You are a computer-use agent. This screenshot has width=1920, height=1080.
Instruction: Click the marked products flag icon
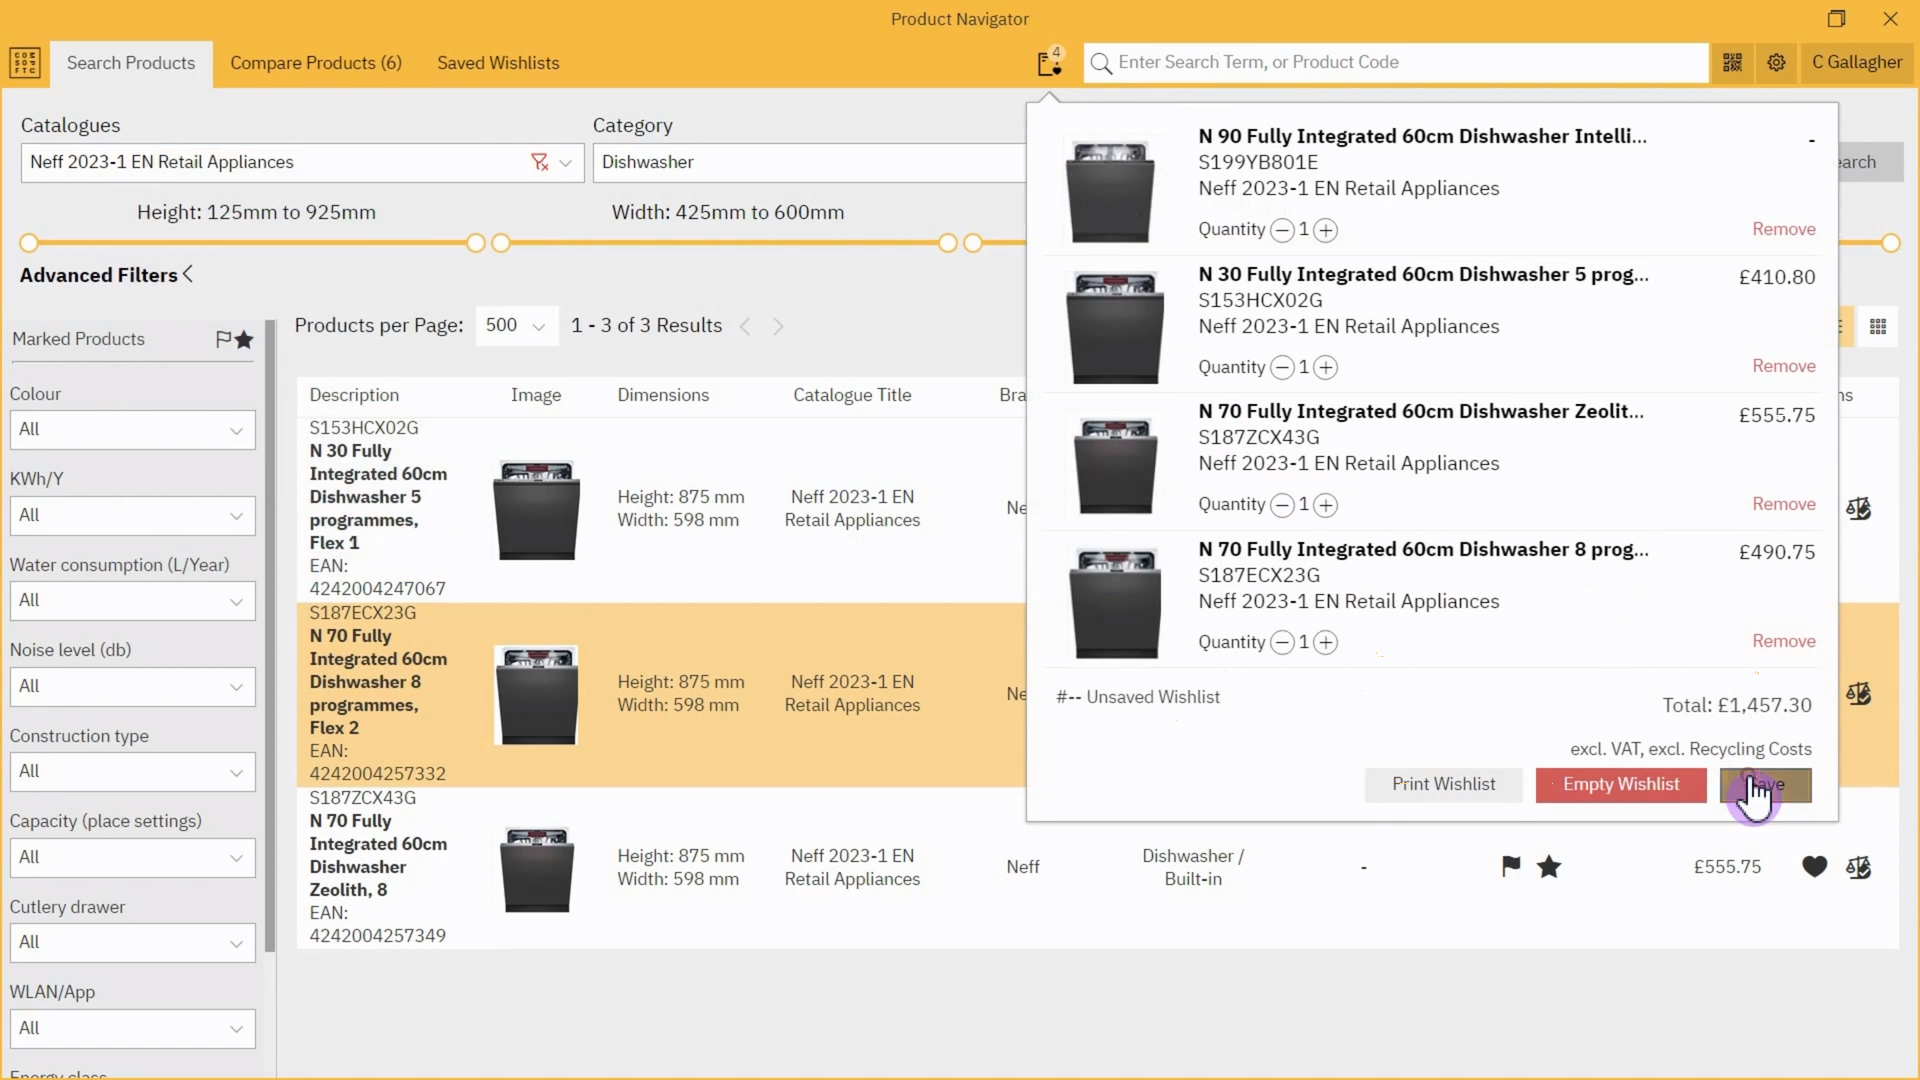[224, 339]
